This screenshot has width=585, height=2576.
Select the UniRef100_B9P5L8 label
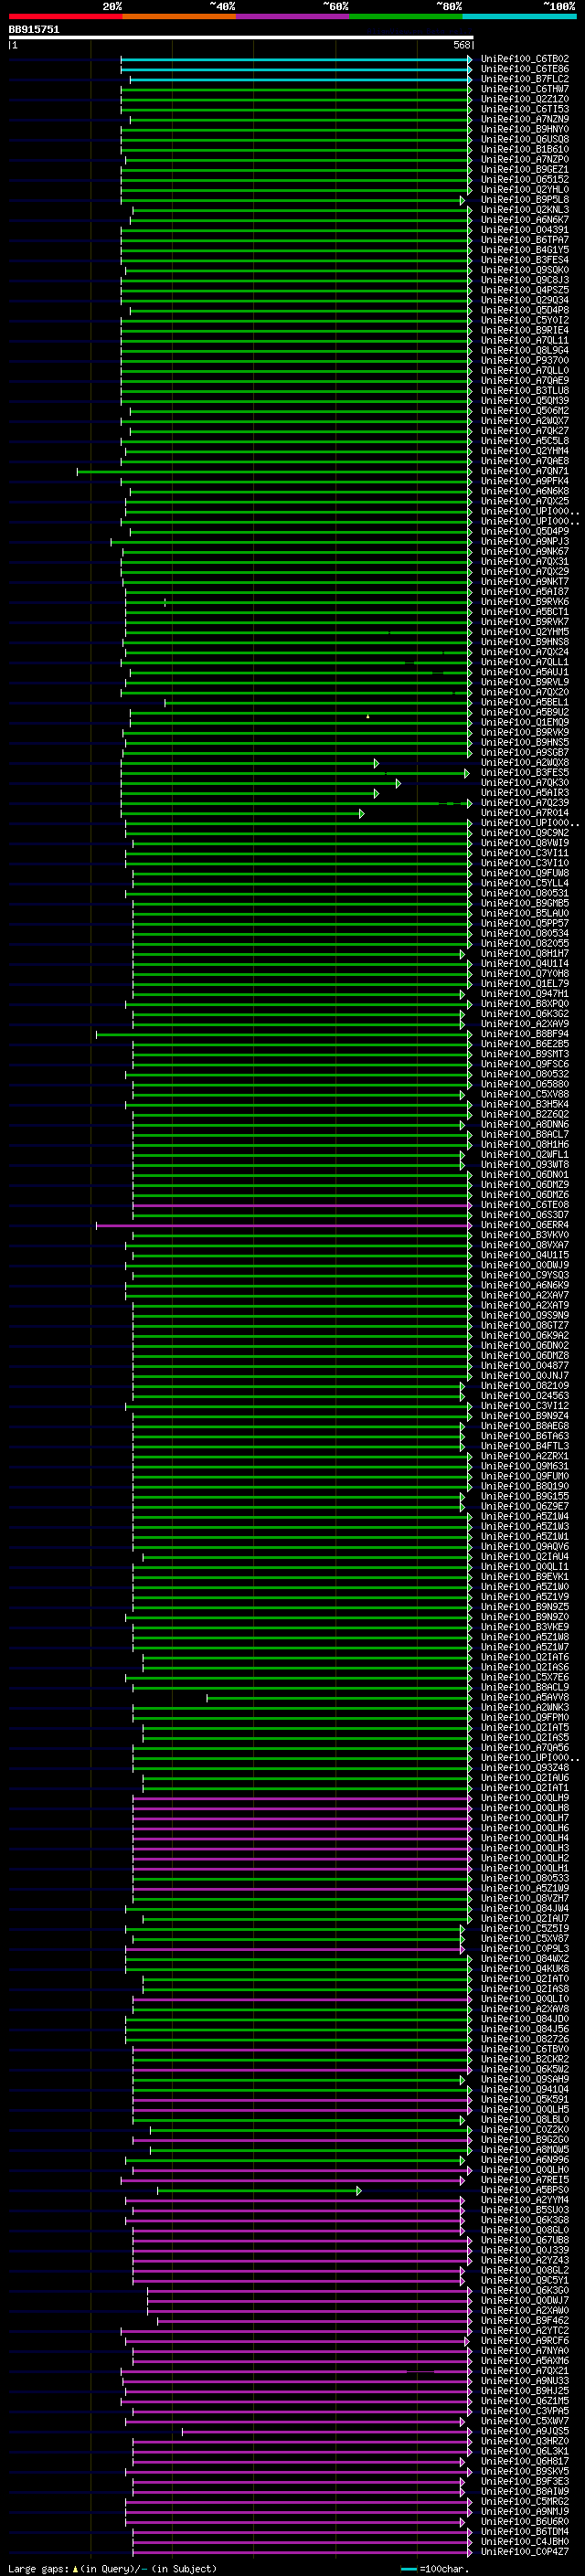point(525,200)
